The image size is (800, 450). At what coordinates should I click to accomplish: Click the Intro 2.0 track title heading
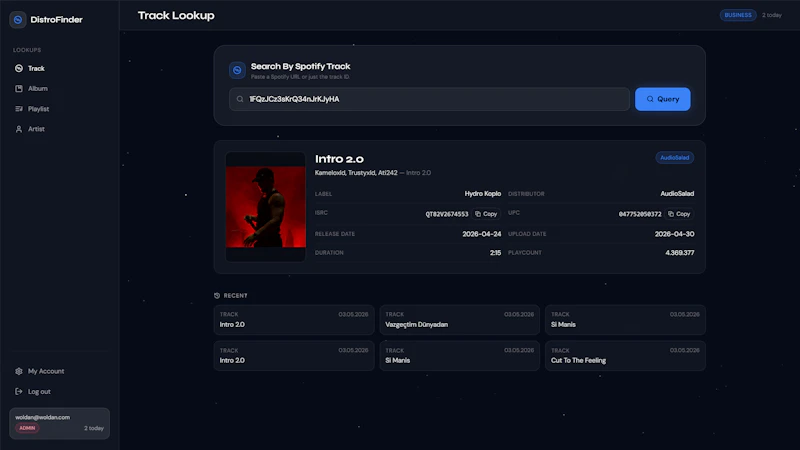[339, 159]
